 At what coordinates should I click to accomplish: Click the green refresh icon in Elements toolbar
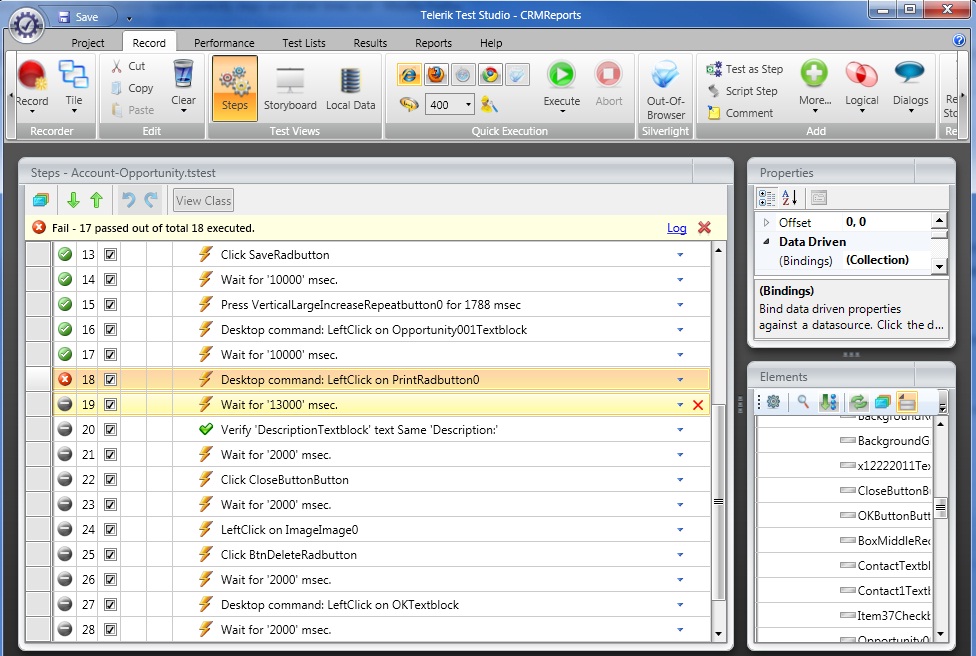tap(858, 402)
